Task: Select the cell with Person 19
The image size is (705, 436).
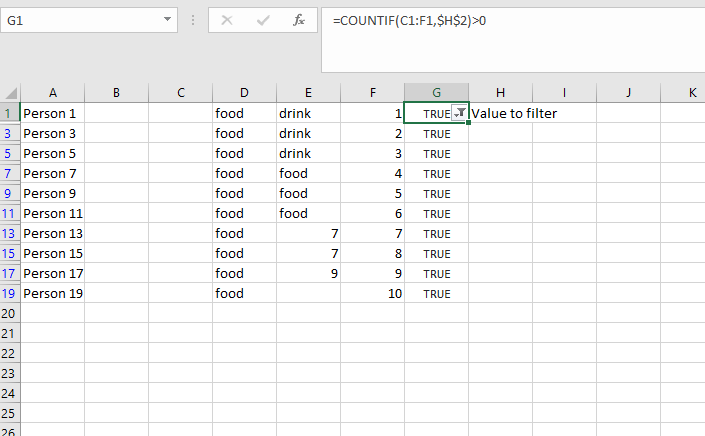Action: 52,293
